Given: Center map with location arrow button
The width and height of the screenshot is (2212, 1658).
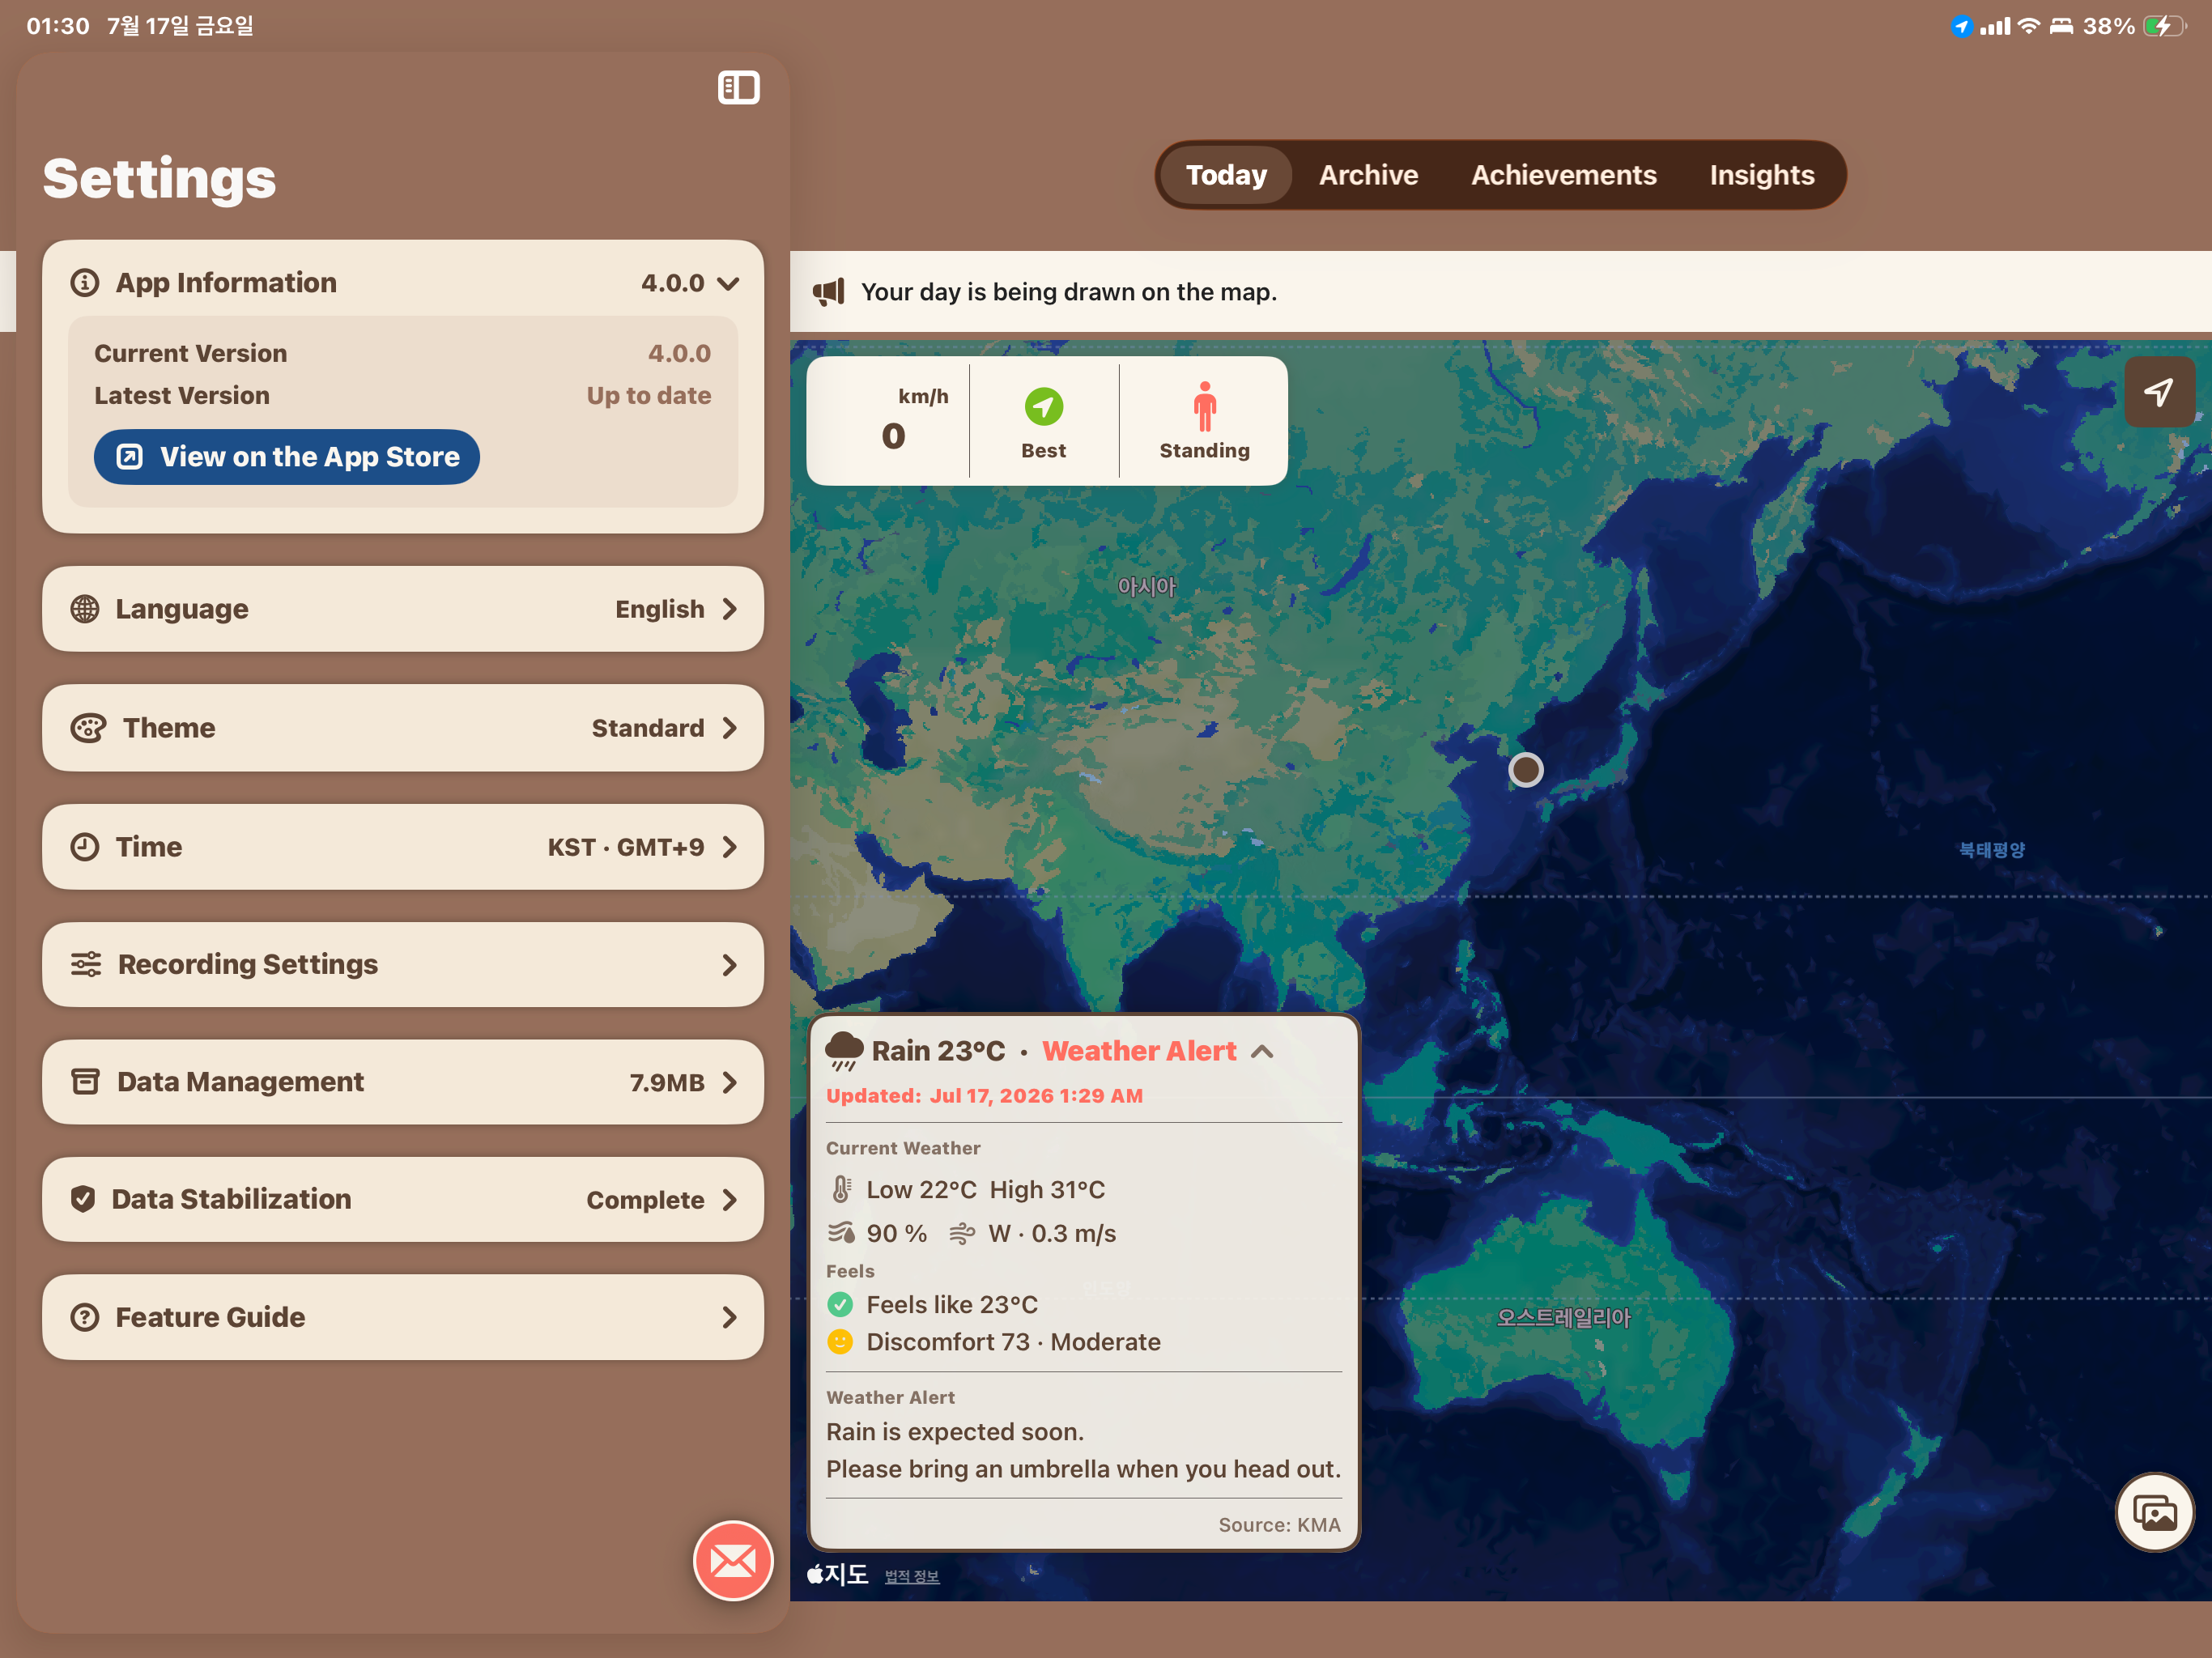Looking at the screenshot, I should tap(2160, 391).
